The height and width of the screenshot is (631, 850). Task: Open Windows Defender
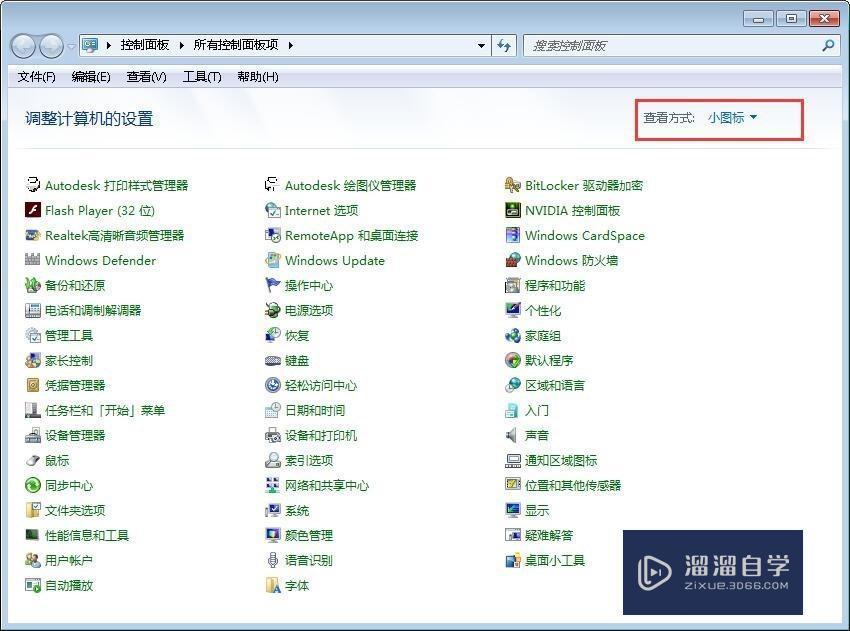[100, 260]
